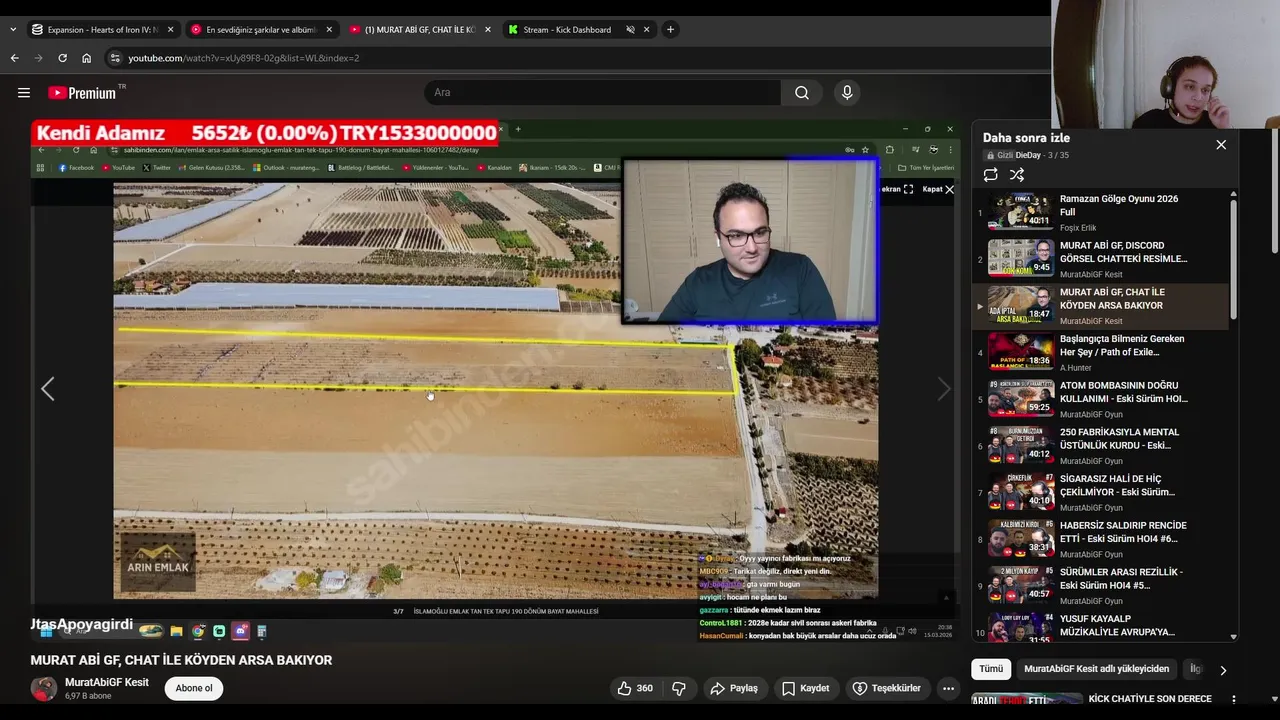Toggle mute icon on Kick Dashboard tab
This screenshot has height=720, width=1280.
point(630,30)
